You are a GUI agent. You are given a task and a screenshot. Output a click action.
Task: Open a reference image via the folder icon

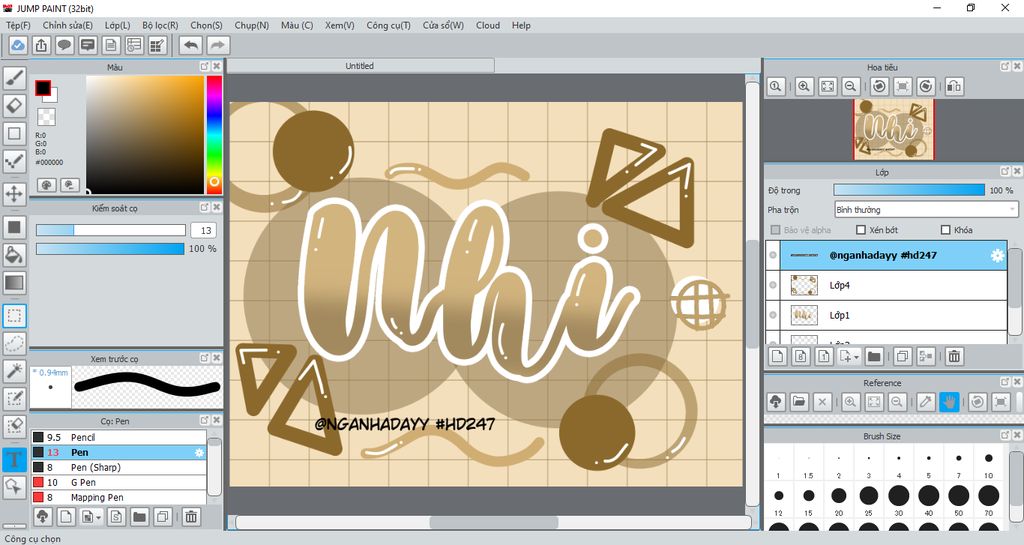tap(799, 402)
